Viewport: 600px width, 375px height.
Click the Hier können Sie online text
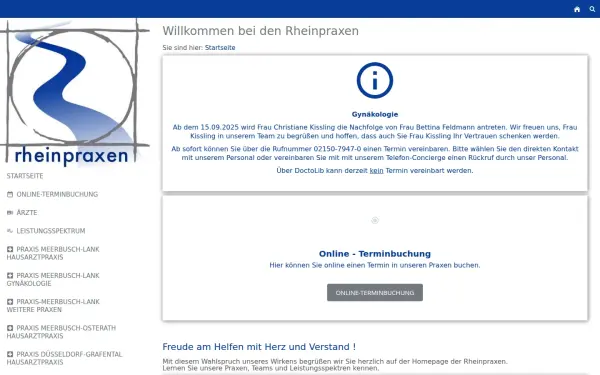click(x=375, y=265)
